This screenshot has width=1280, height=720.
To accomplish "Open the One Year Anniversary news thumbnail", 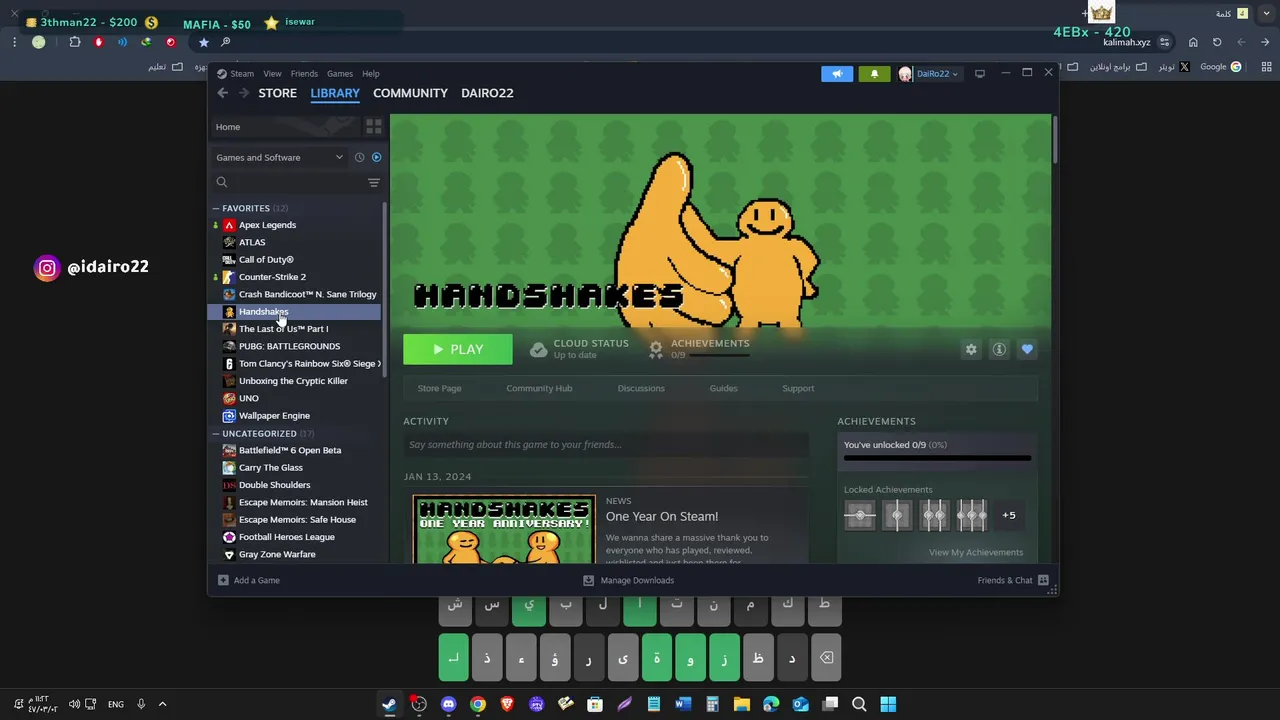I will [x=504, y=529].
